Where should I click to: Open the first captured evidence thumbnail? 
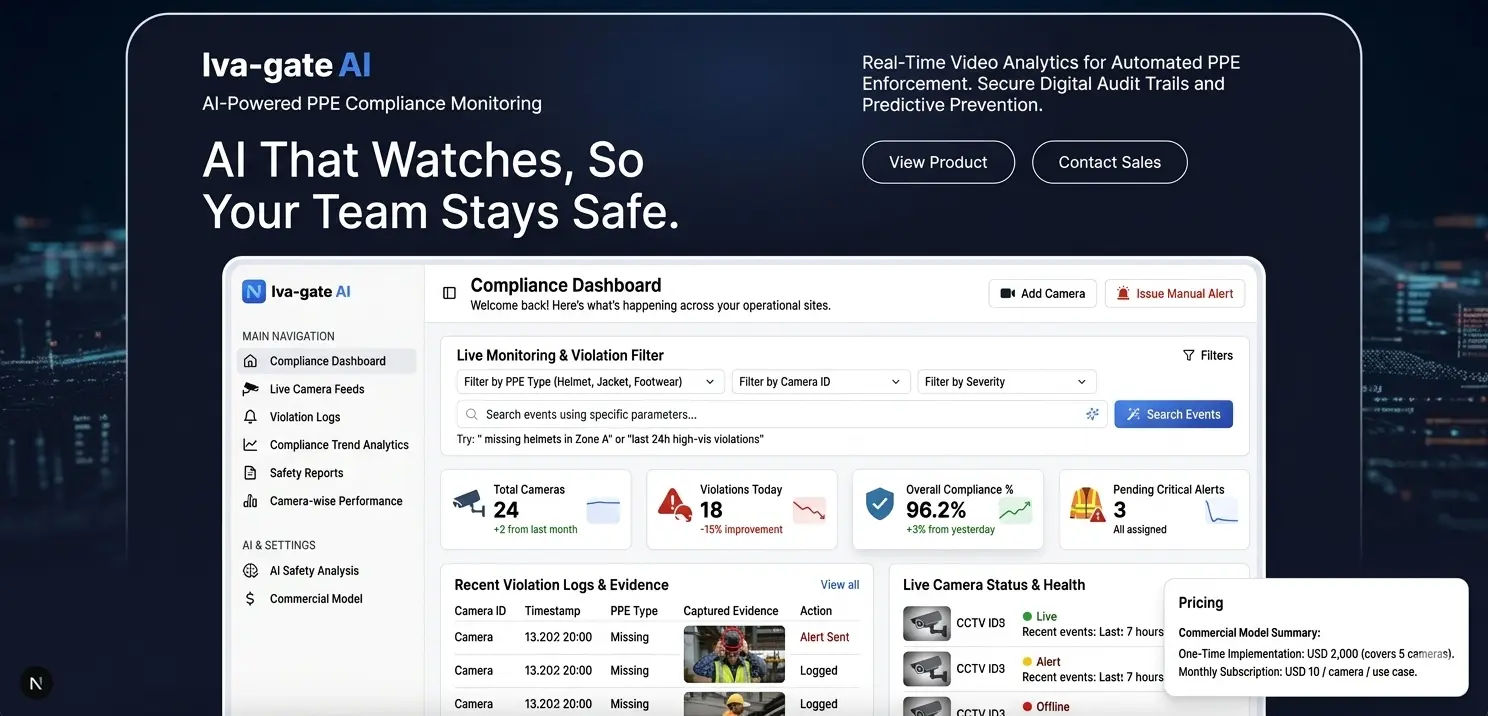tap(733, 654)
